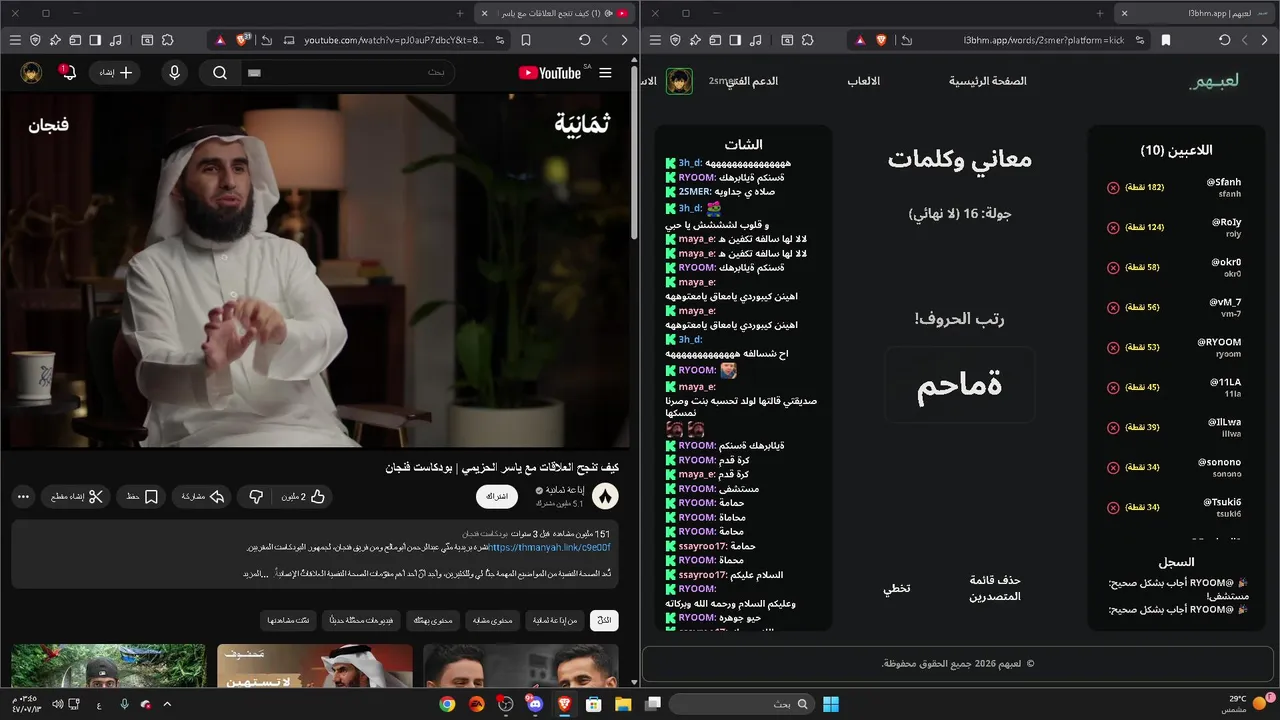Open new tab in the YouTube window
Image resolution: width=1280 pixels, height=720 pixels.
(460, 14)
